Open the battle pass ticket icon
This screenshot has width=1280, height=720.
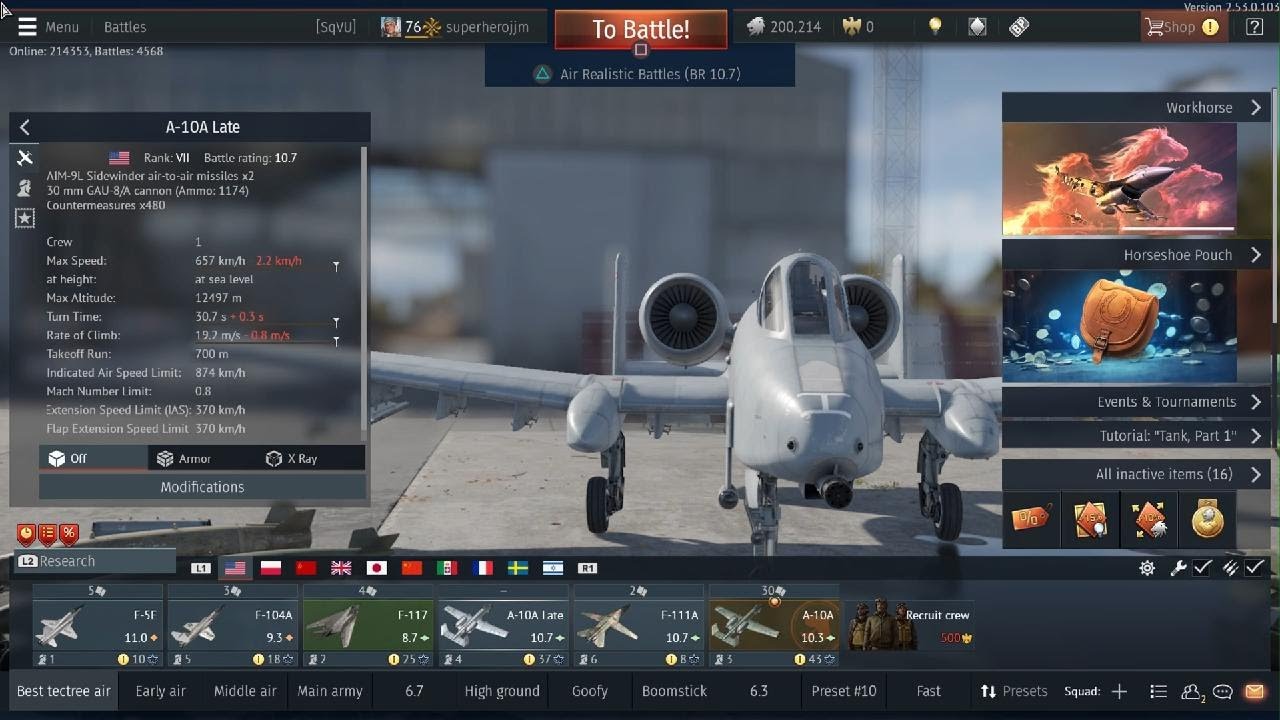click(1019, 27)
